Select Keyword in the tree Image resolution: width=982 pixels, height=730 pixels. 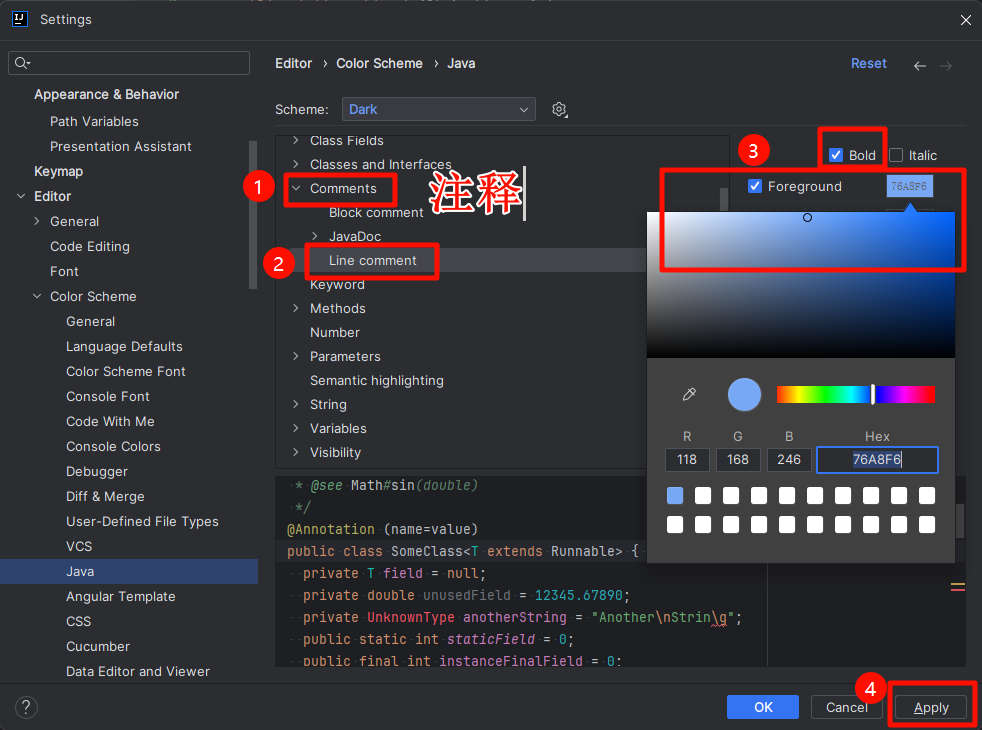[337, 284]
